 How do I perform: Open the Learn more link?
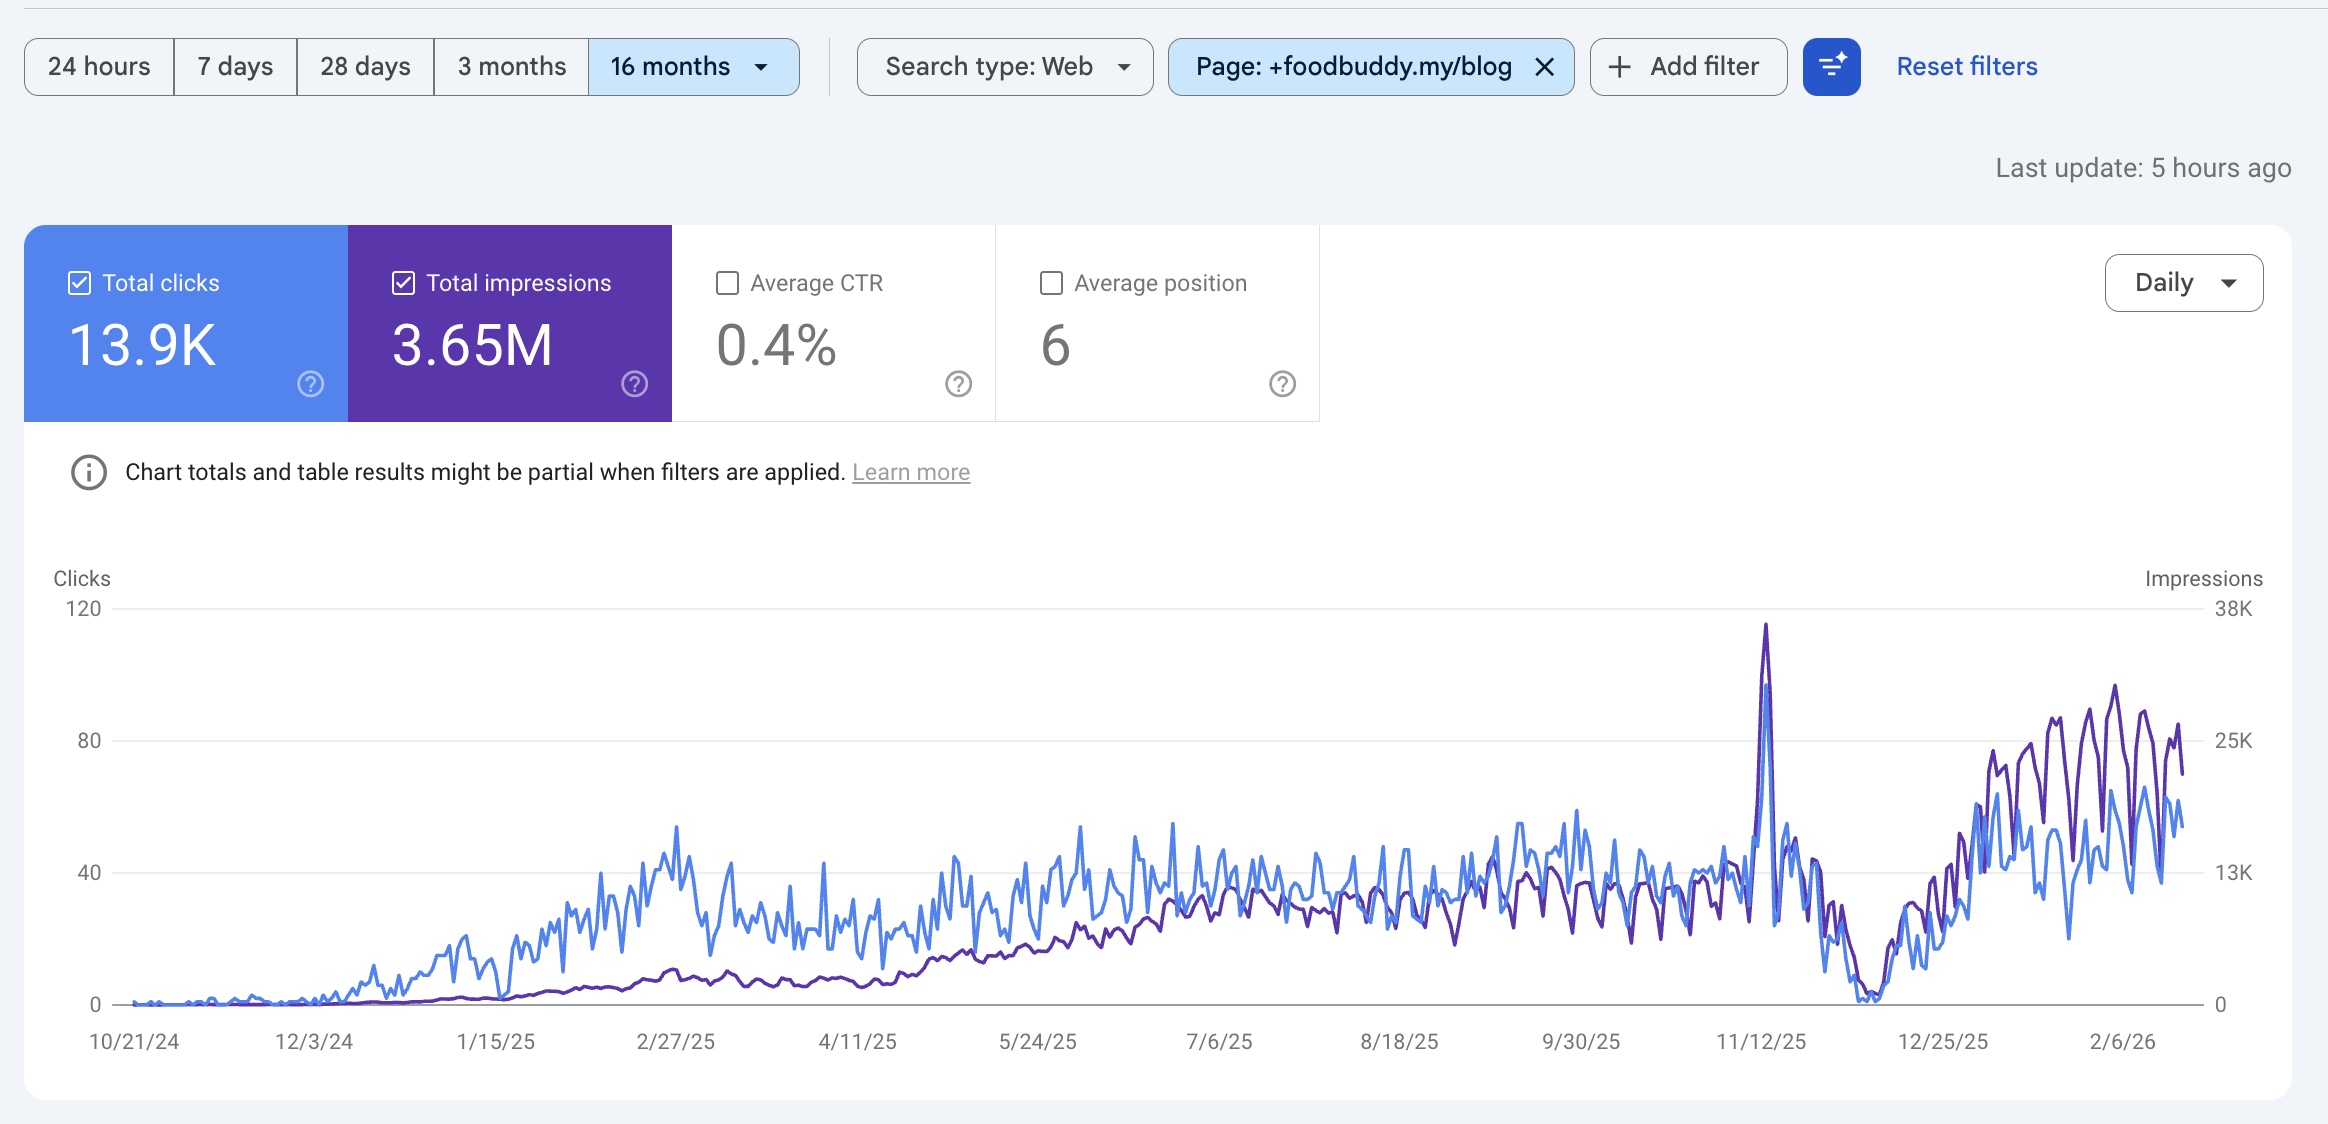click(911, 472)
